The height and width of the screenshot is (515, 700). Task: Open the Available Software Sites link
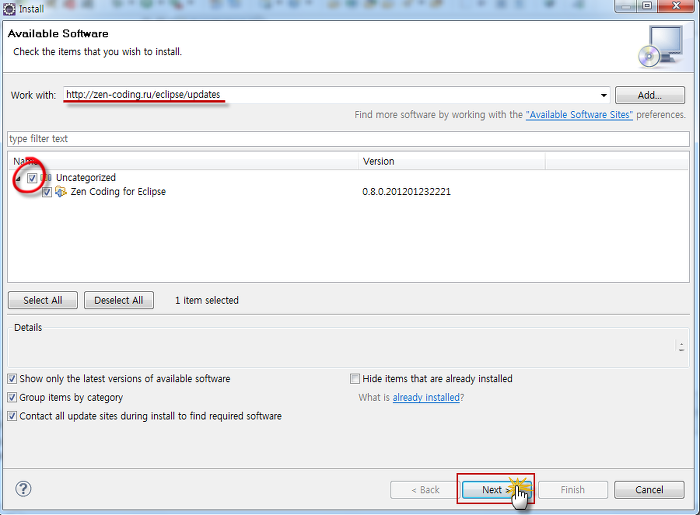click(x=579, y=115)
